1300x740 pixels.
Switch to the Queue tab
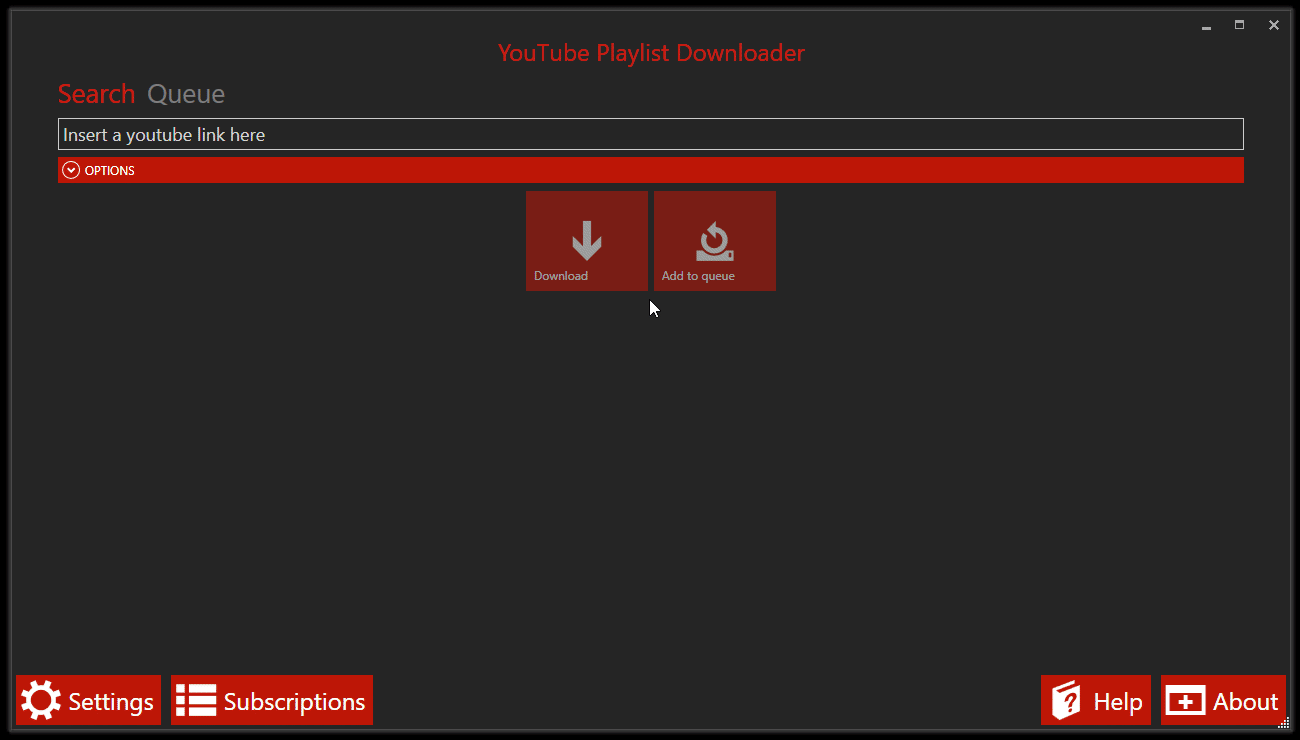point(186,93)
